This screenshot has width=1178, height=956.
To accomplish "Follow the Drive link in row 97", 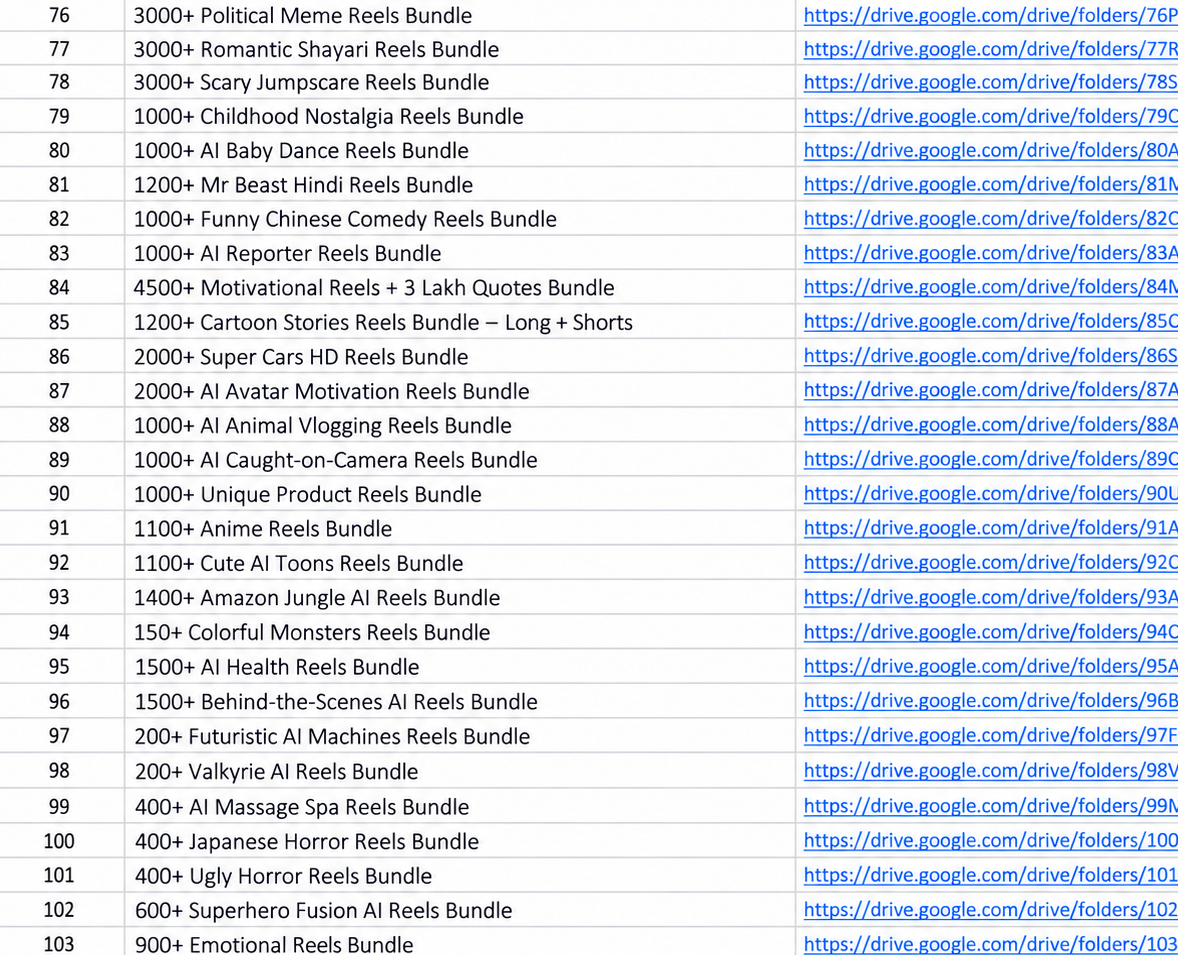I will [990, 736].
